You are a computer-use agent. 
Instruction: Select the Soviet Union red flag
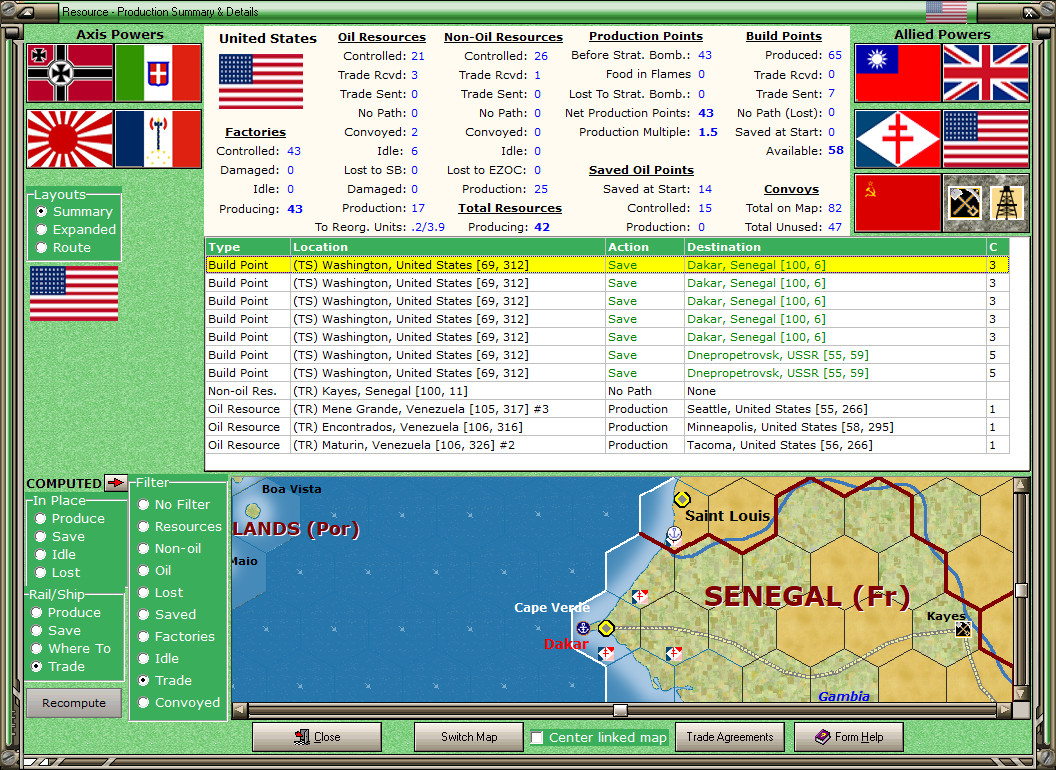click(898, 203)
